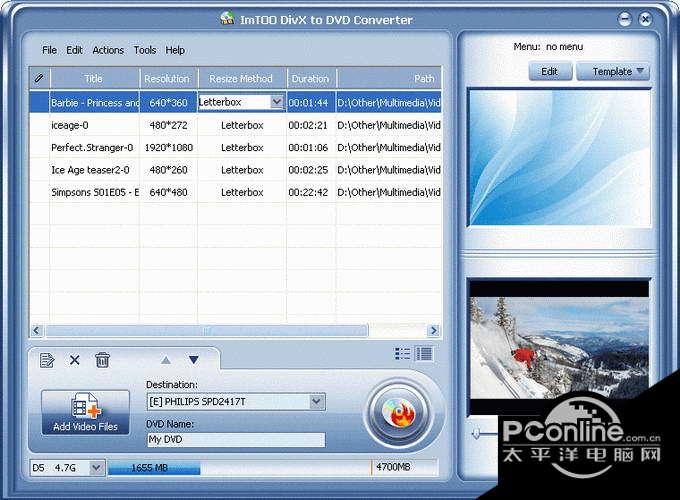Select the iceage-0 row

(x=235, y=125)
